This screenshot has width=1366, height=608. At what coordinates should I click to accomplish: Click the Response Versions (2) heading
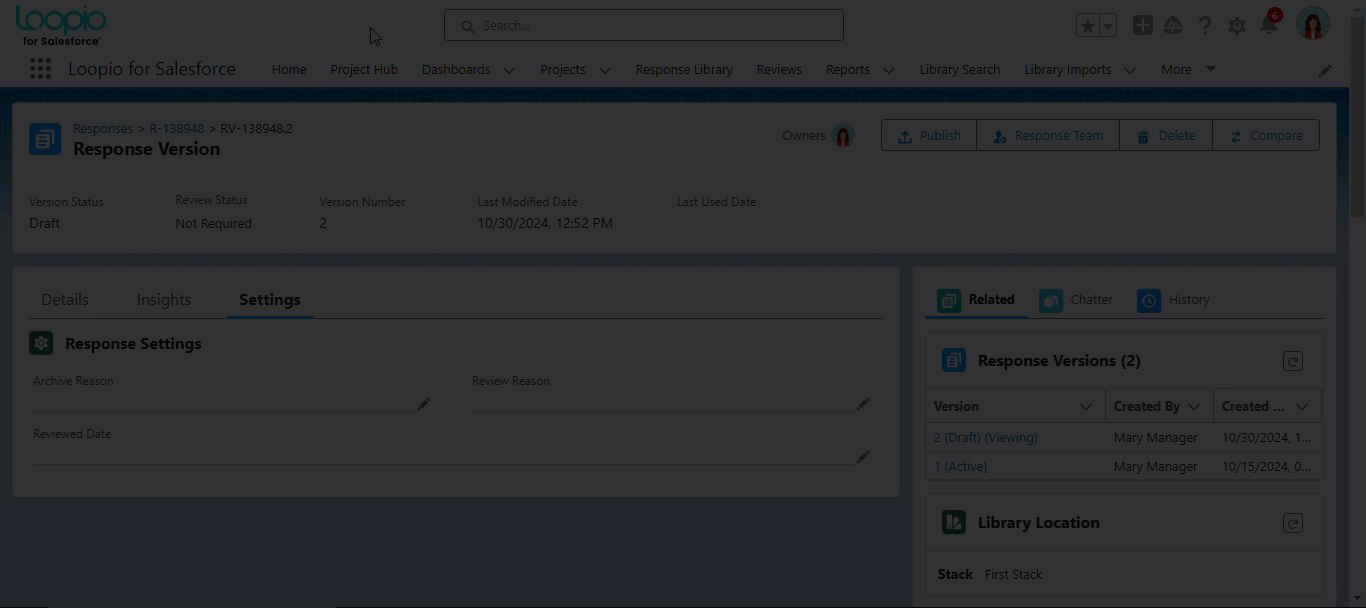[x=1059, y=361]
